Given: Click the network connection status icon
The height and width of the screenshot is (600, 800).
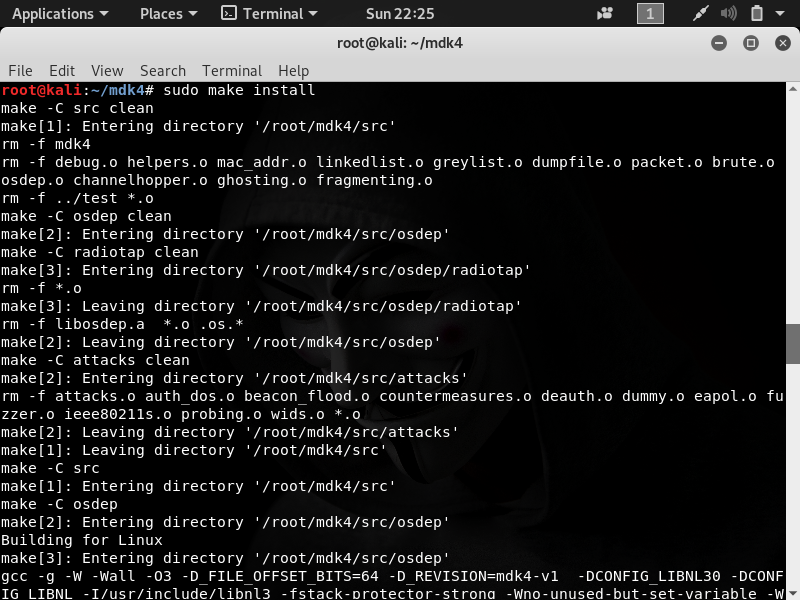Looking at the screenshot, I should pos(700,14).
